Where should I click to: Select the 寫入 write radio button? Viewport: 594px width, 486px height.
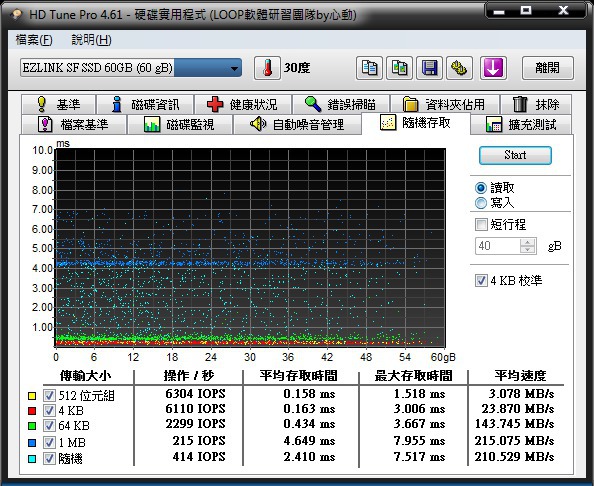pos(481,203)
